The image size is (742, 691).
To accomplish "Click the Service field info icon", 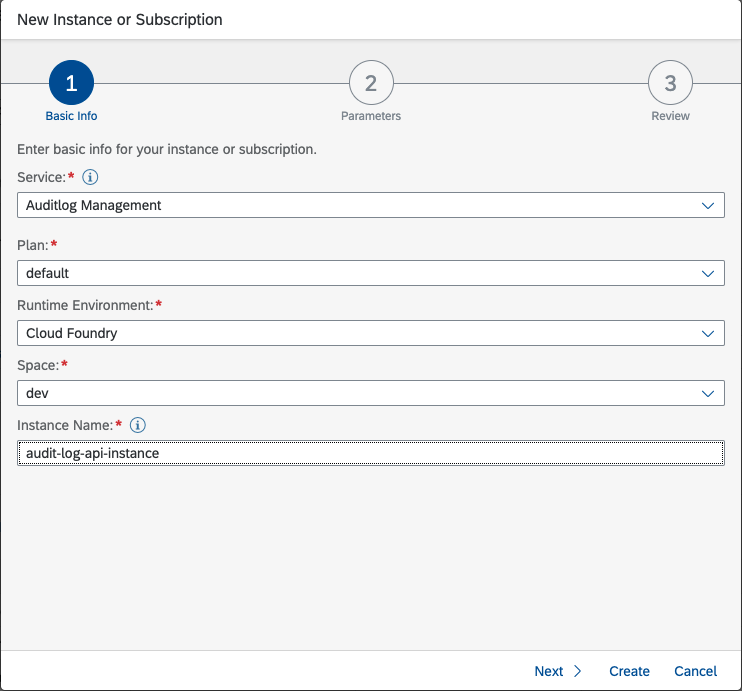I will point(90,177).
